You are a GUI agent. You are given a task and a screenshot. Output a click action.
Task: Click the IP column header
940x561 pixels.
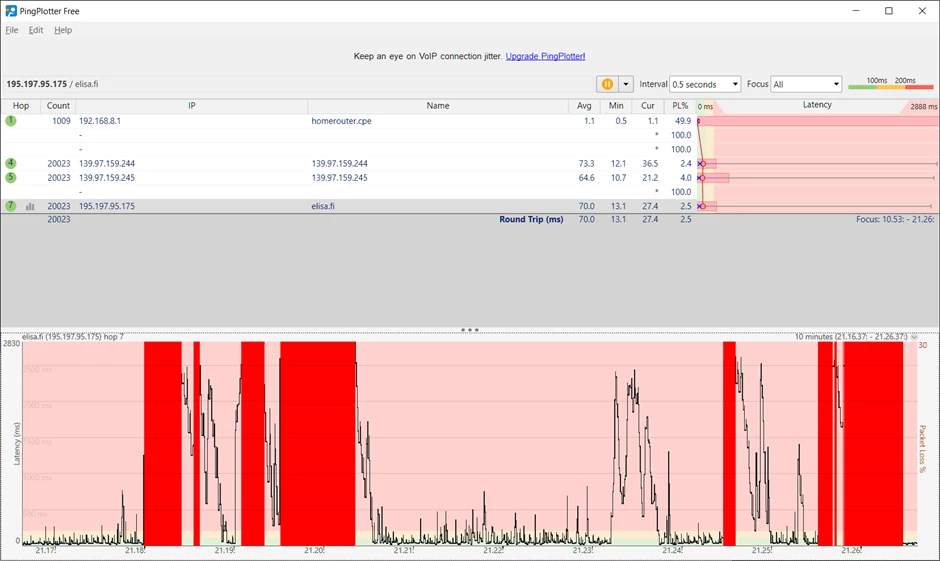coord(192,105)
